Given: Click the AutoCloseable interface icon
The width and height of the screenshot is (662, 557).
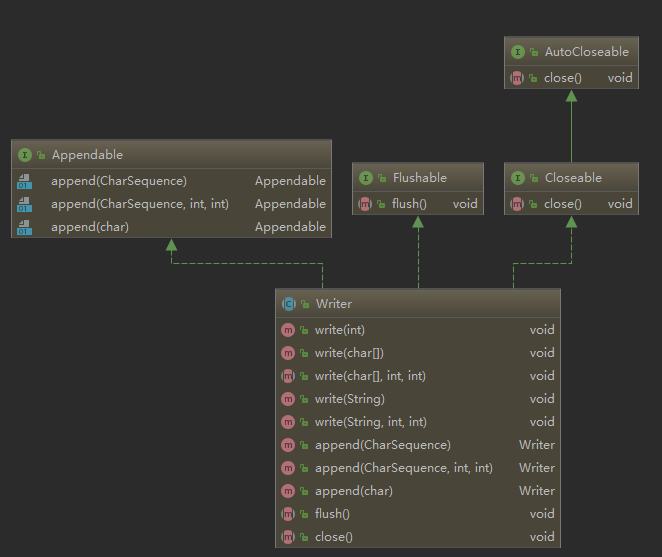Looking at the screenshot, I should click(518, 51).
